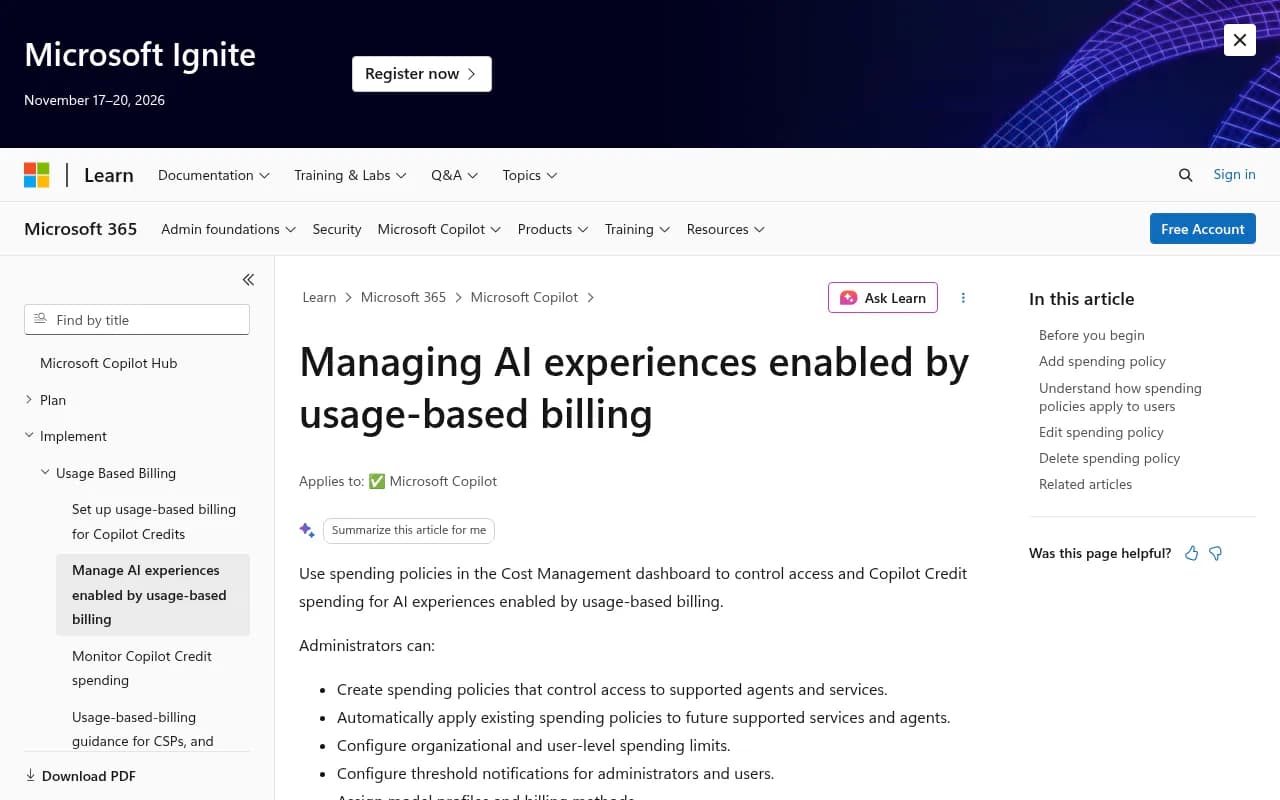Screen dimensions: 1280x800
Task: Click the Sign in link
Action: pyautogui.click(x=1234, y=174)
